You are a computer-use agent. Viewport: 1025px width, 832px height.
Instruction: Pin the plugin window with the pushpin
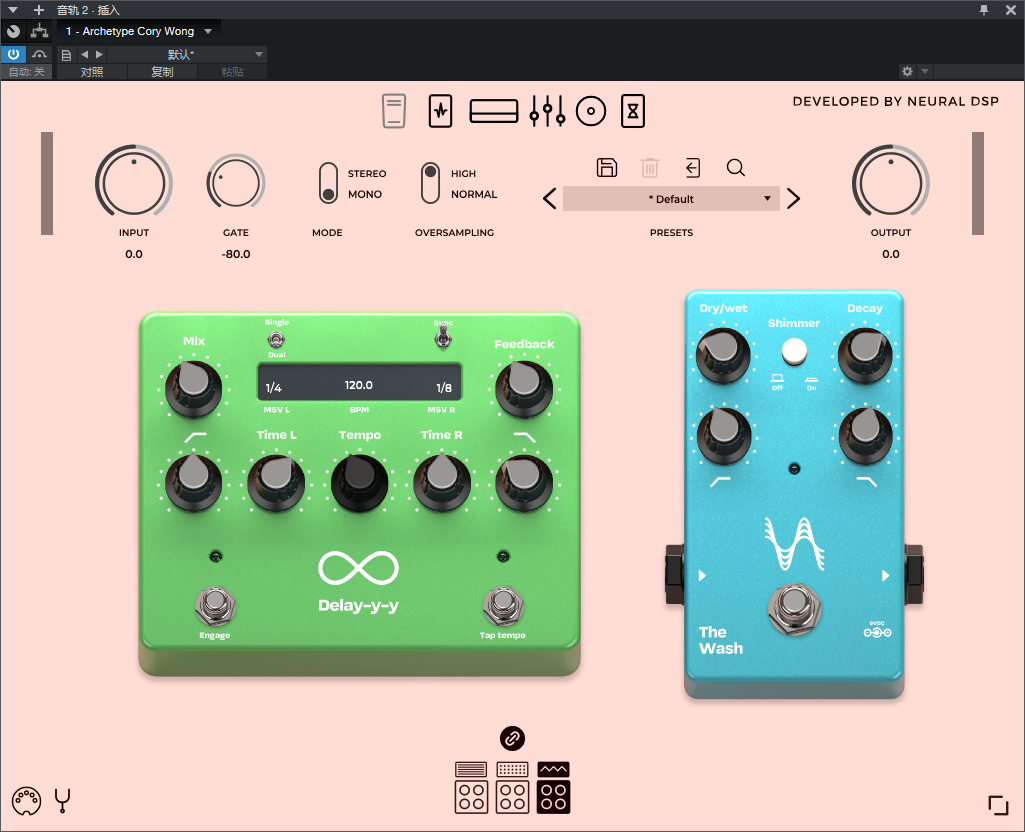click(x=984, y=10)
